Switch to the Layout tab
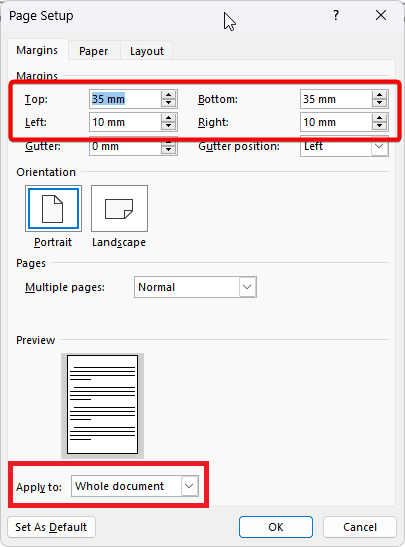Screen dimensions: 405x547 pyautogui.click(x=147, y=51)
